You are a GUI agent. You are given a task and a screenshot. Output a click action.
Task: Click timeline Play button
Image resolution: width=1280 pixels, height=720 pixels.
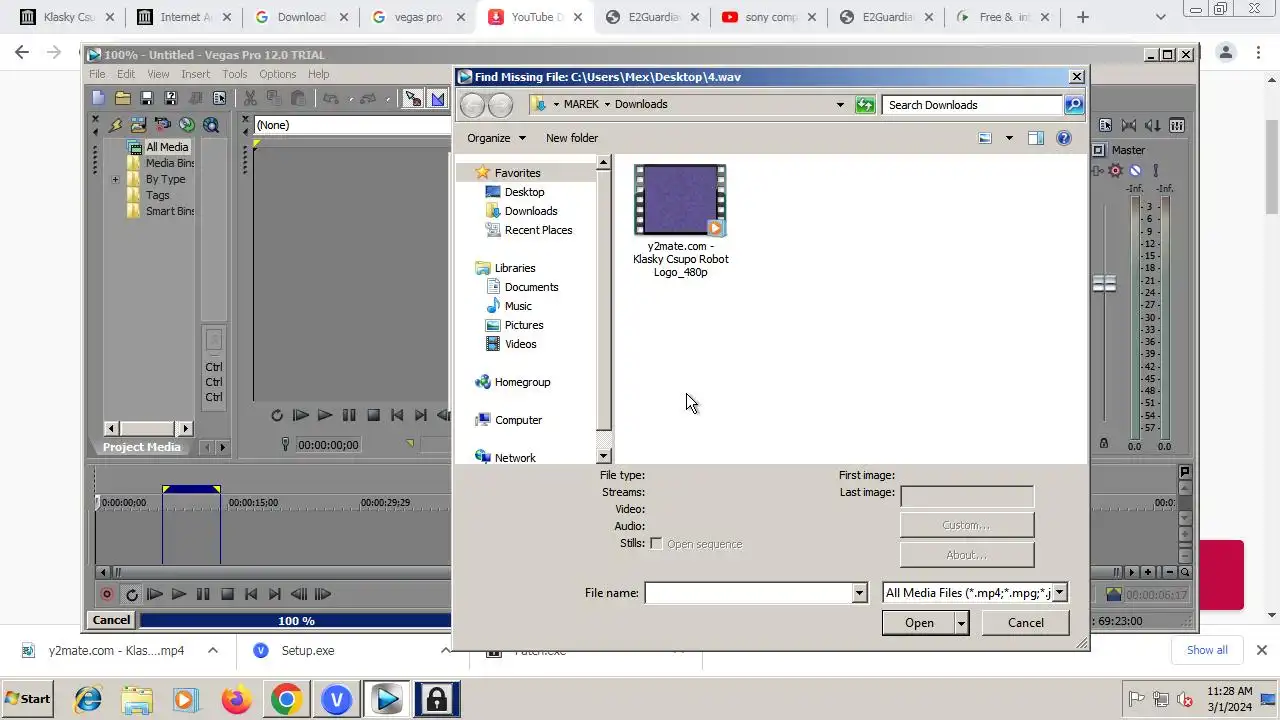pyautogui.click(x=179, y=594)
